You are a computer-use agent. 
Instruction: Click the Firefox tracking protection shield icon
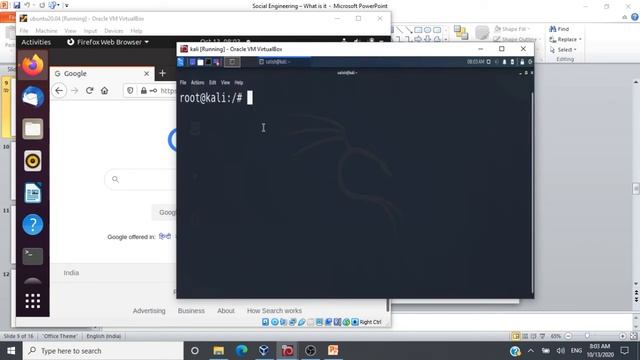130,91
